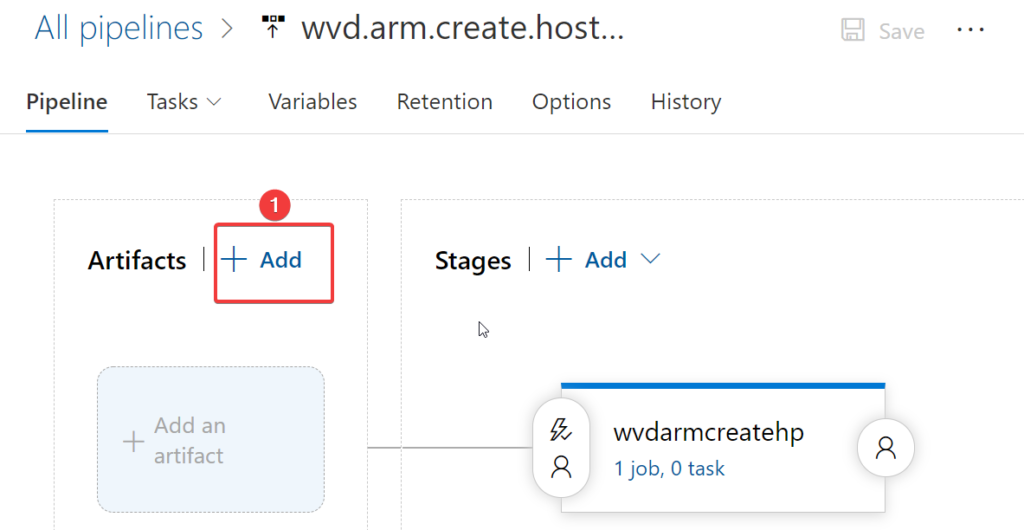Expand the Tasks tab dropdown chevron
1024x530 pixels.
click(x=214, y=102)
